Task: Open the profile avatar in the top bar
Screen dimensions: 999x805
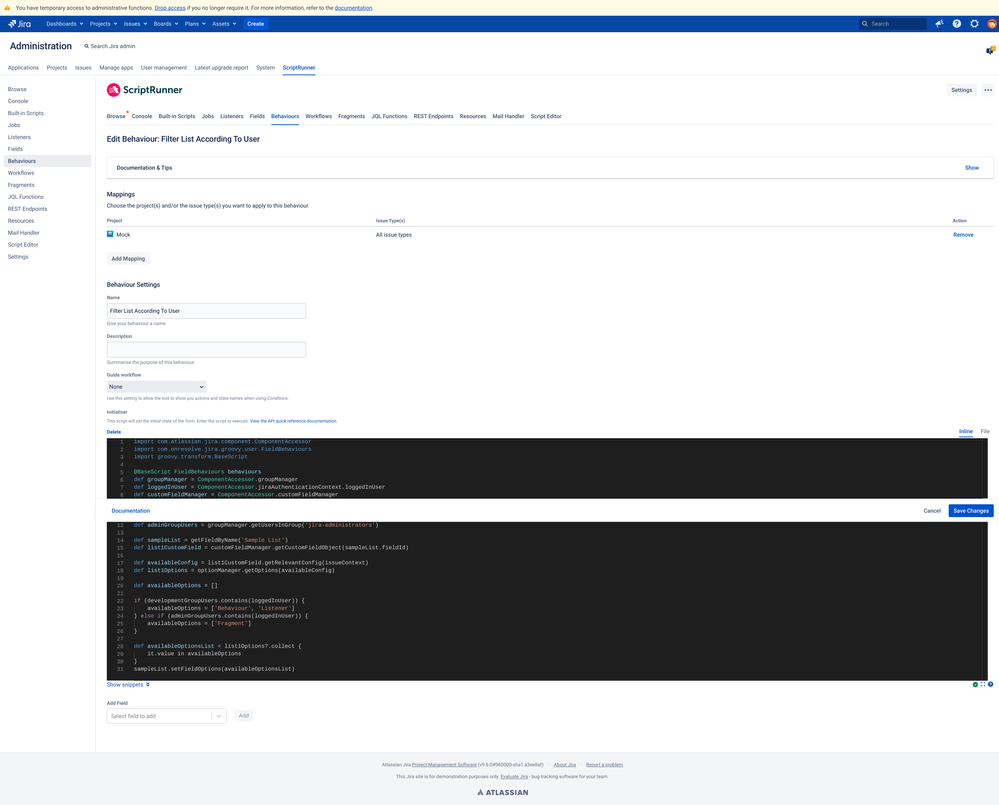Action: point(992,23)
